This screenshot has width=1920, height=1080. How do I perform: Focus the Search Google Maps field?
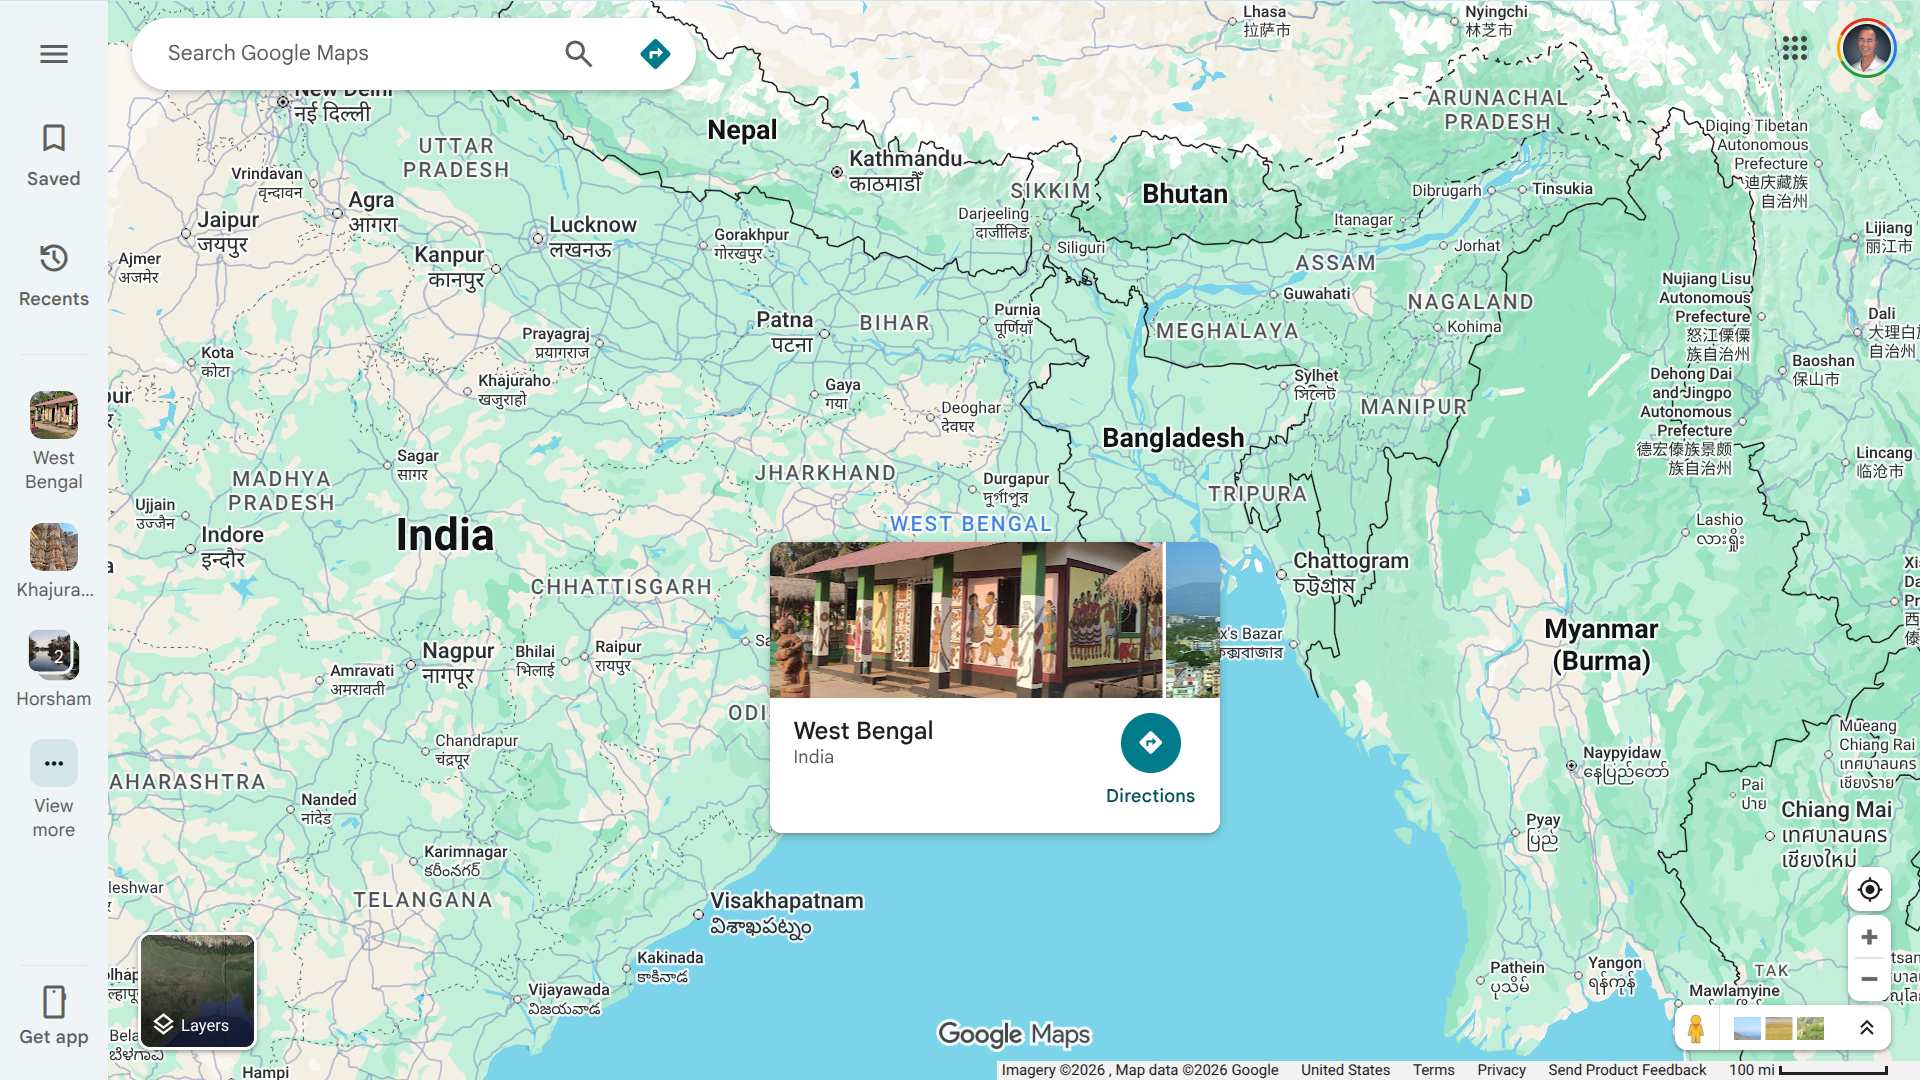(350, 54)
